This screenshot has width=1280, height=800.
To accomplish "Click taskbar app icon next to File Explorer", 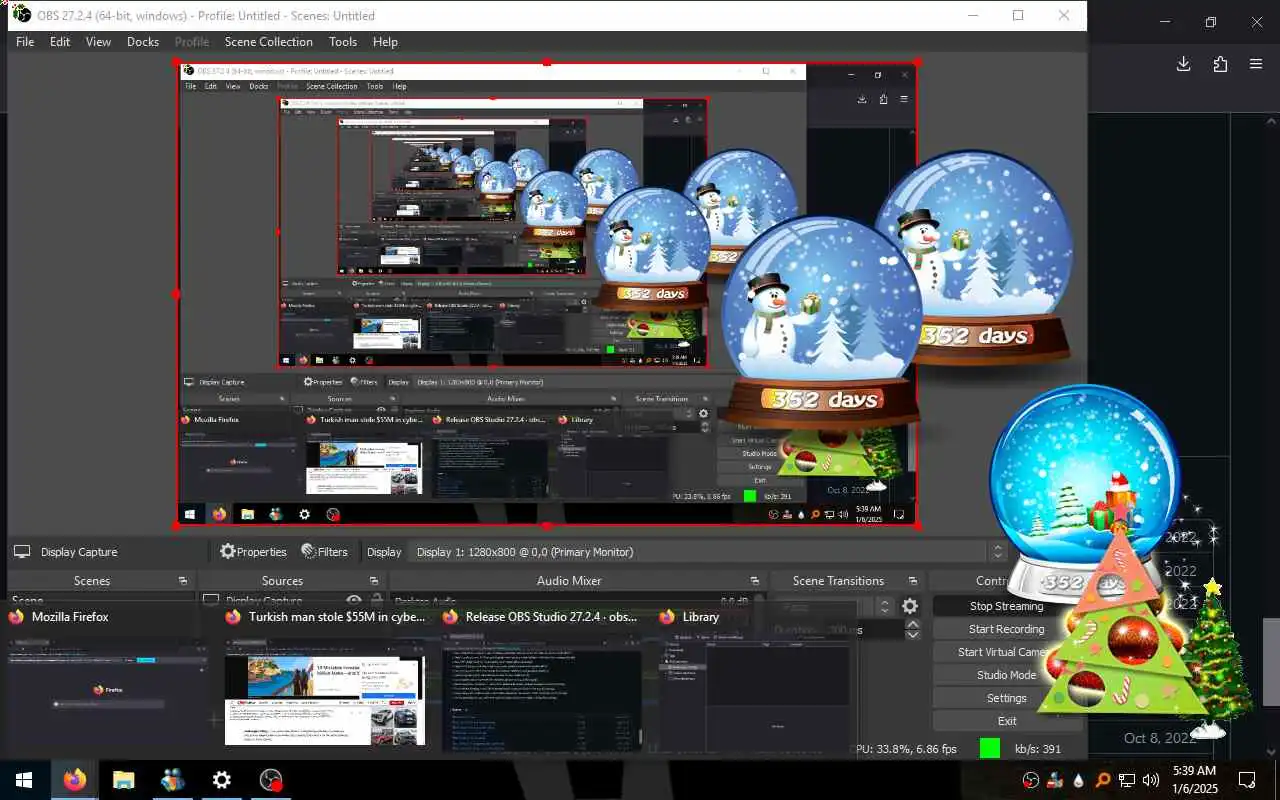I will coord(172,780).
